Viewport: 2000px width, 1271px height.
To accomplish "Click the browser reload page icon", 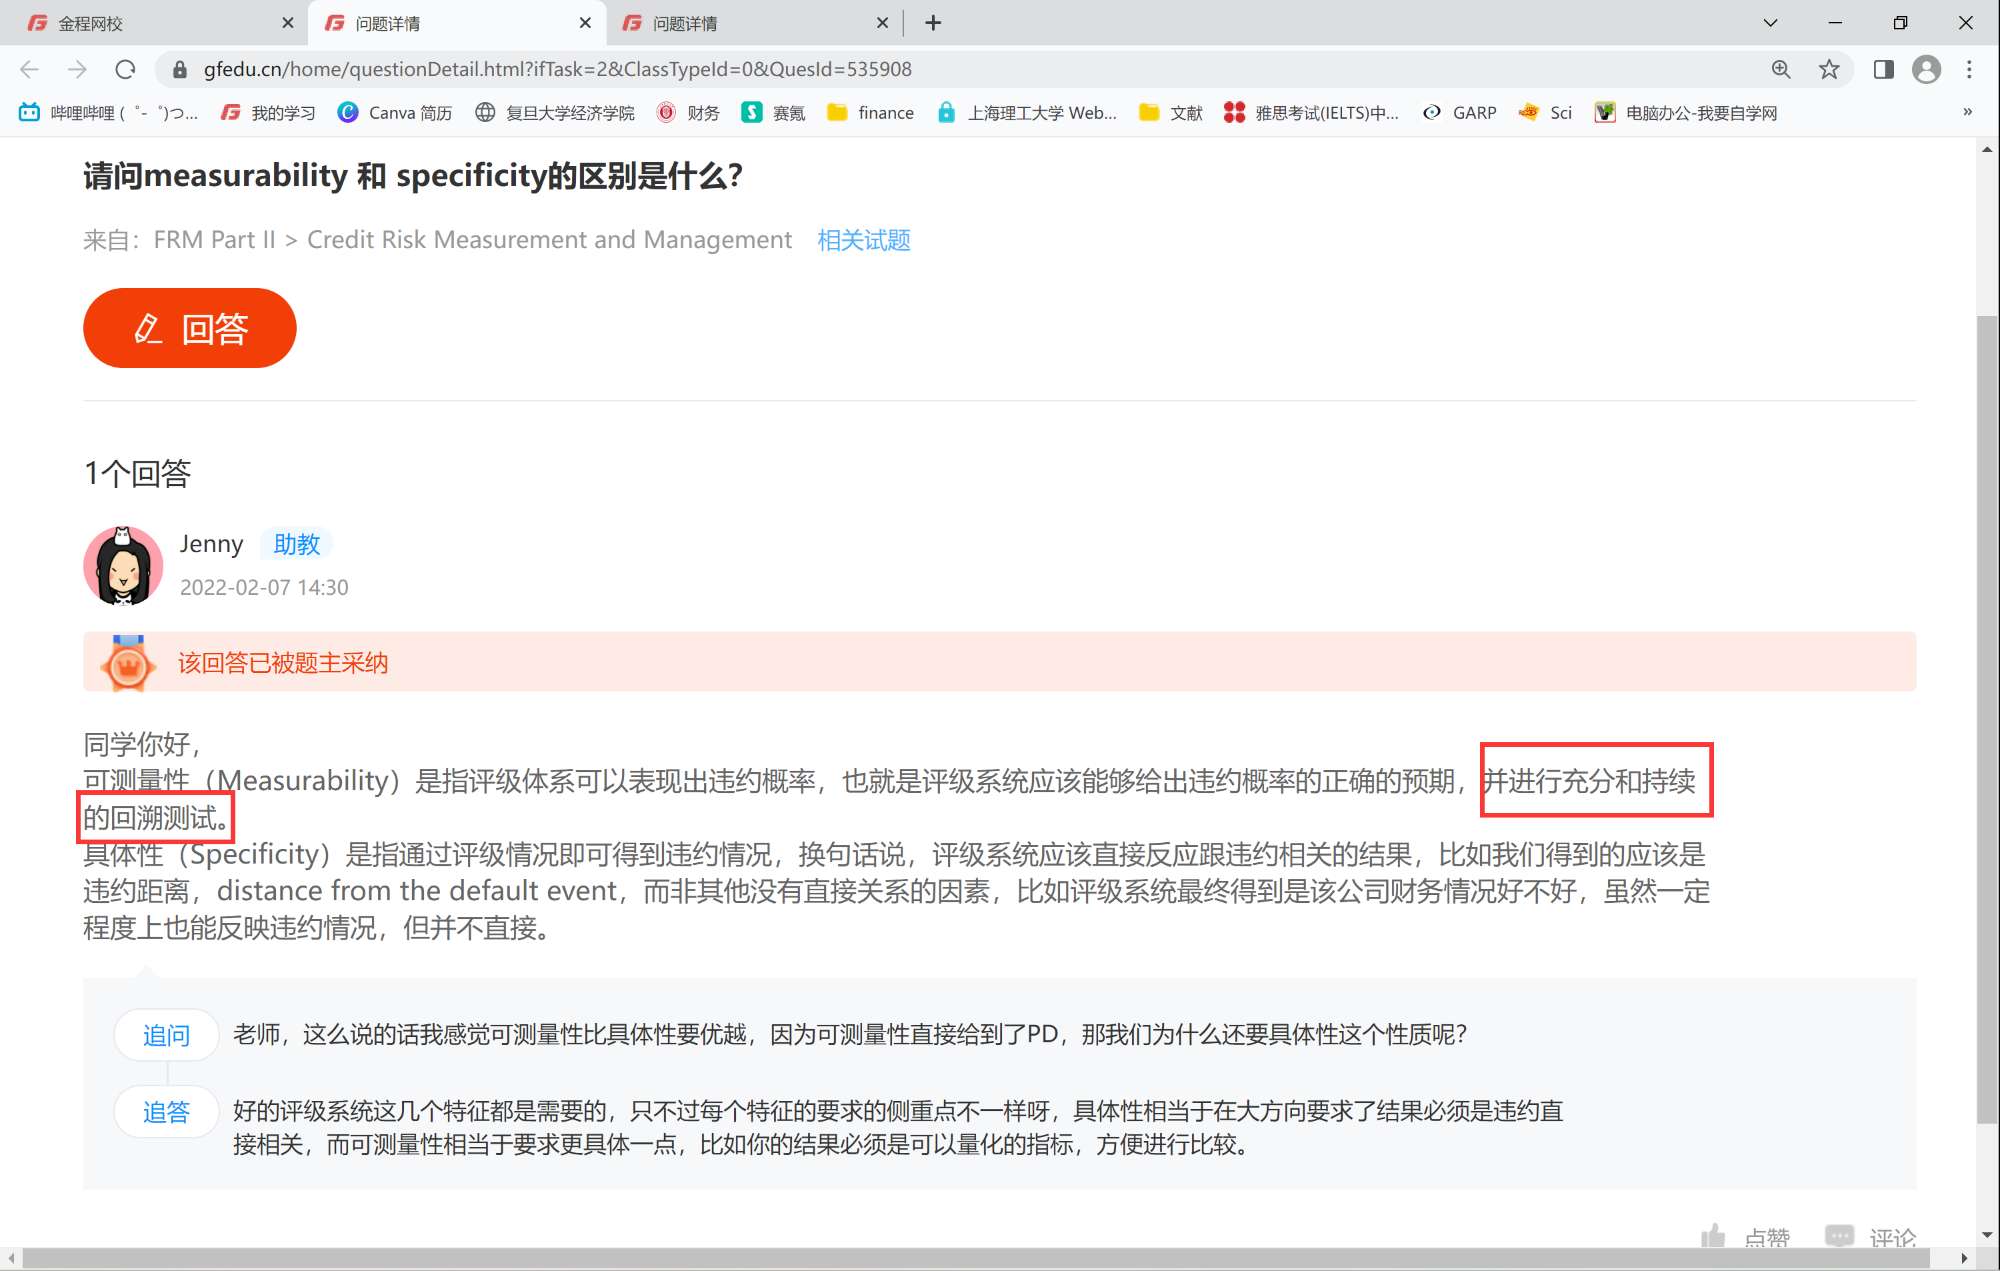I will coord(125,69).
